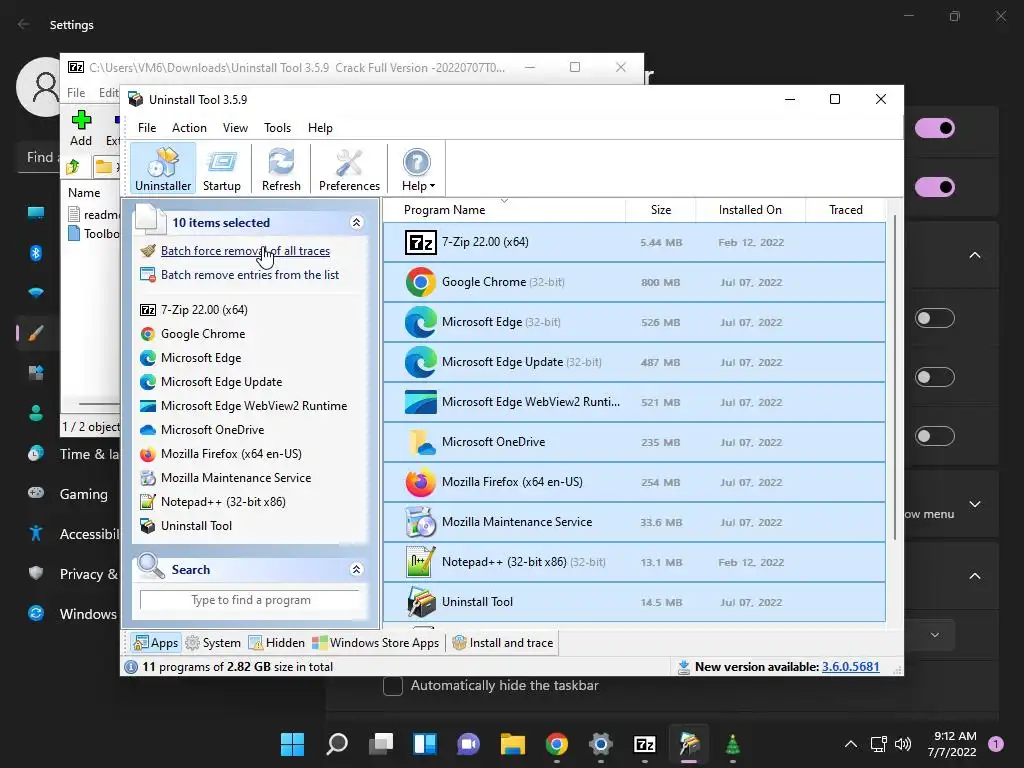Open the Help menu in menu bar
Screen dimensions: 1024x768
(320, 128)
